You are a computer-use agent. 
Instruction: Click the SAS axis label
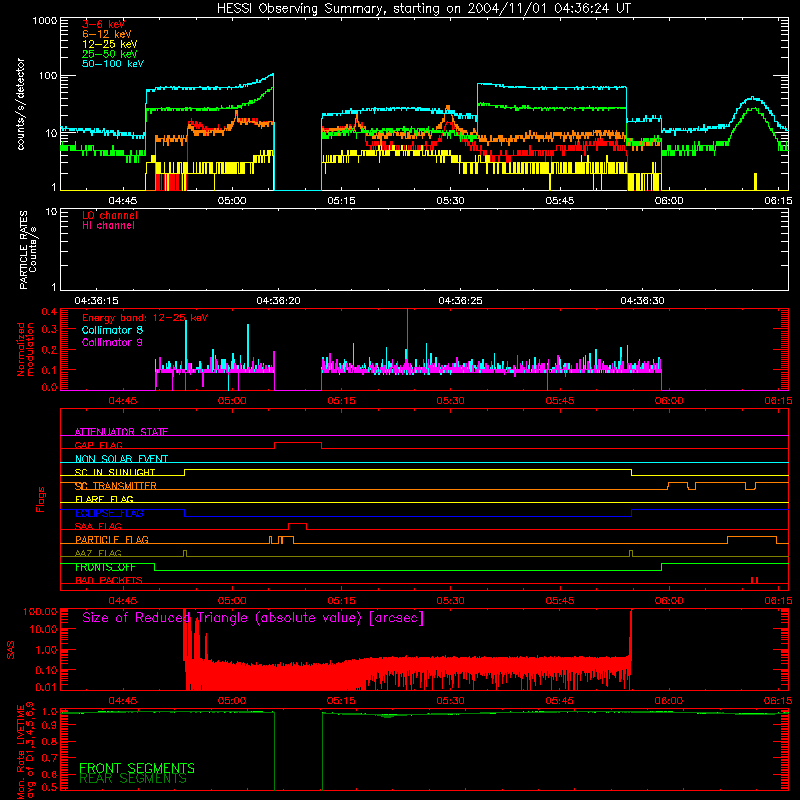11,650
